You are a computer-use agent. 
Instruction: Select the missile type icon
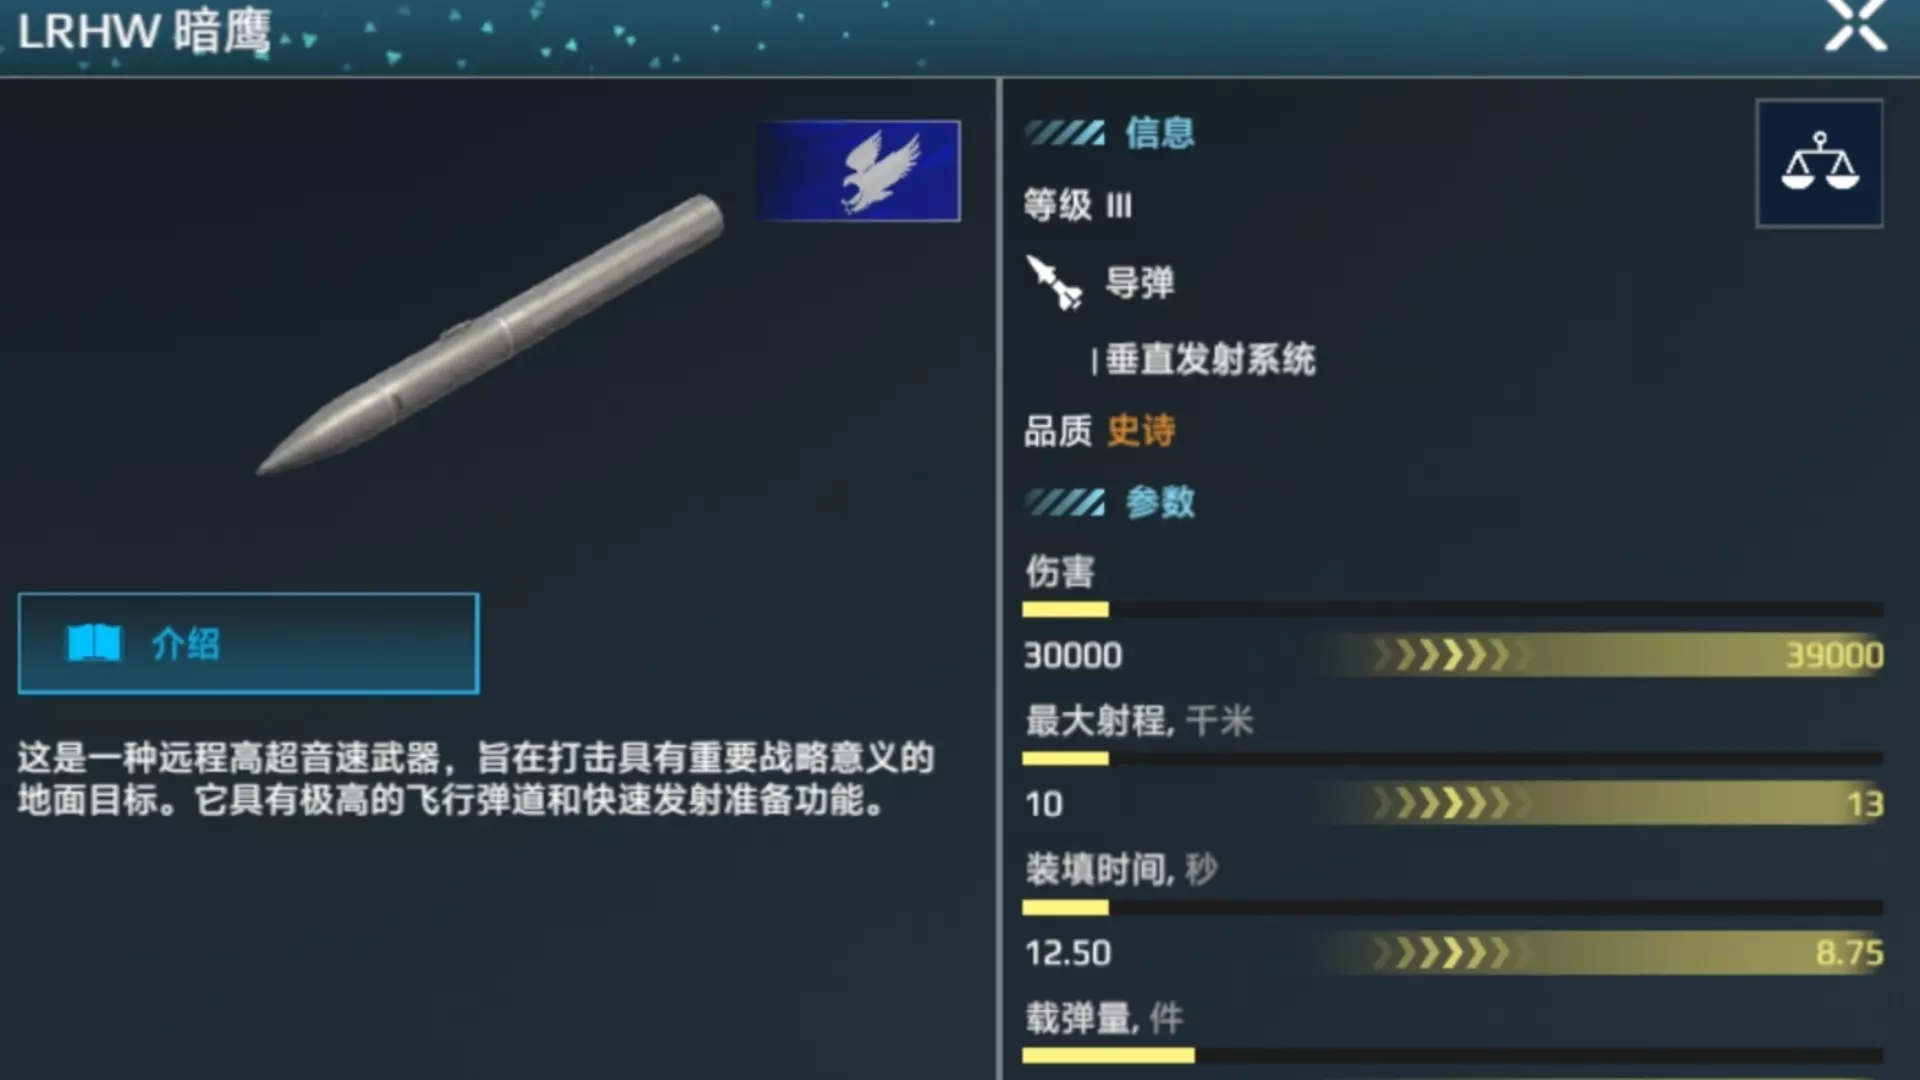(1054, 283)
